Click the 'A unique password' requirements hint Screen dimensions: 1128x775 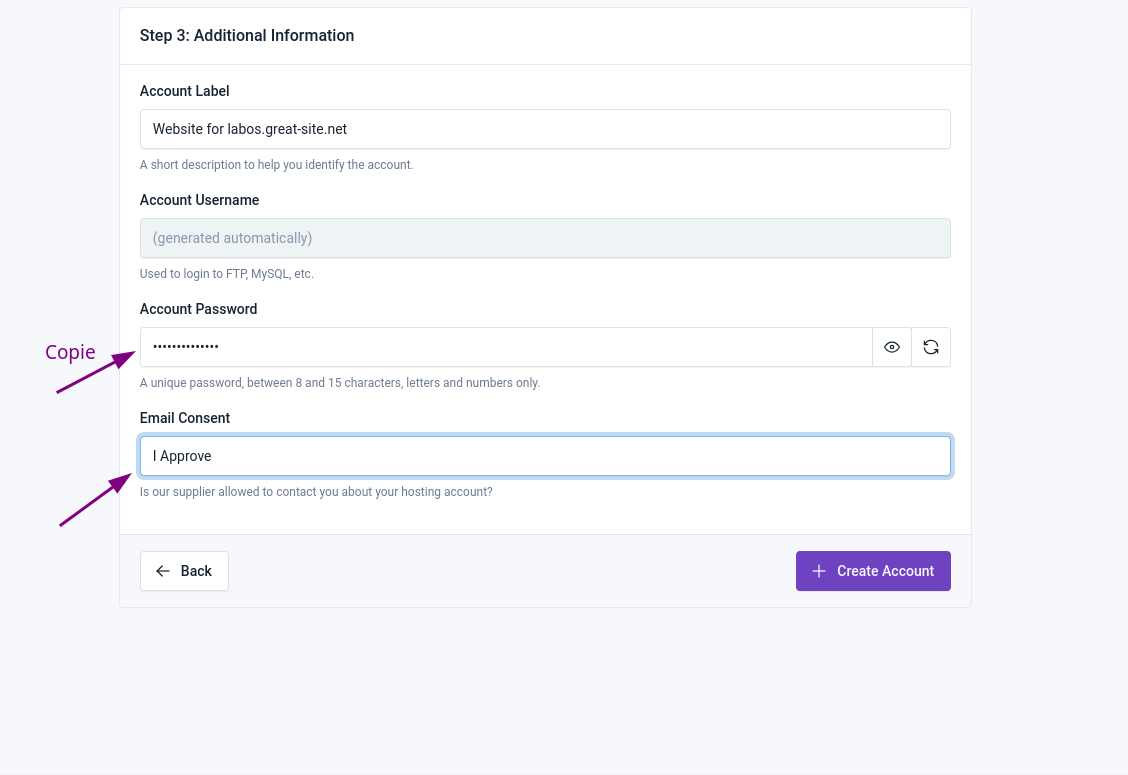339,383
